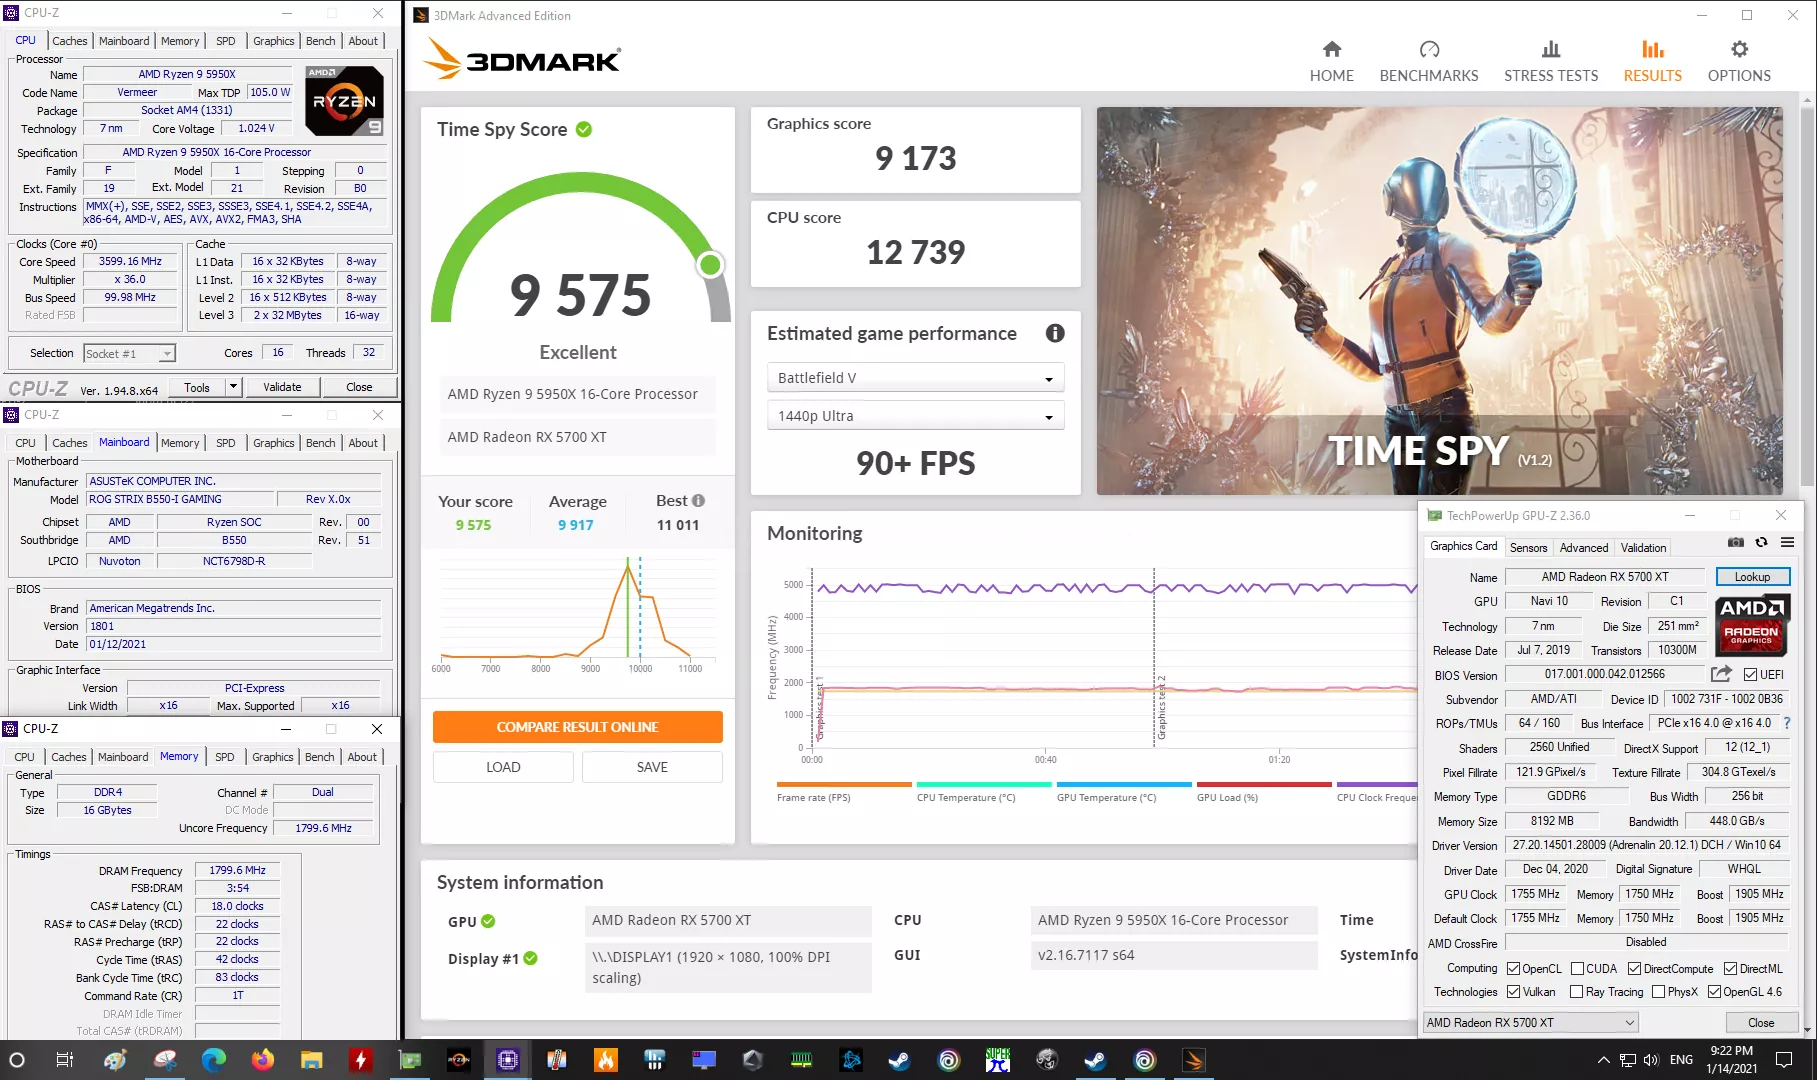The image size is (1817, 1080).
Task: Open the GPU-Z hamburger menu
Action: pyautogui.click(x=1787, y=542)
